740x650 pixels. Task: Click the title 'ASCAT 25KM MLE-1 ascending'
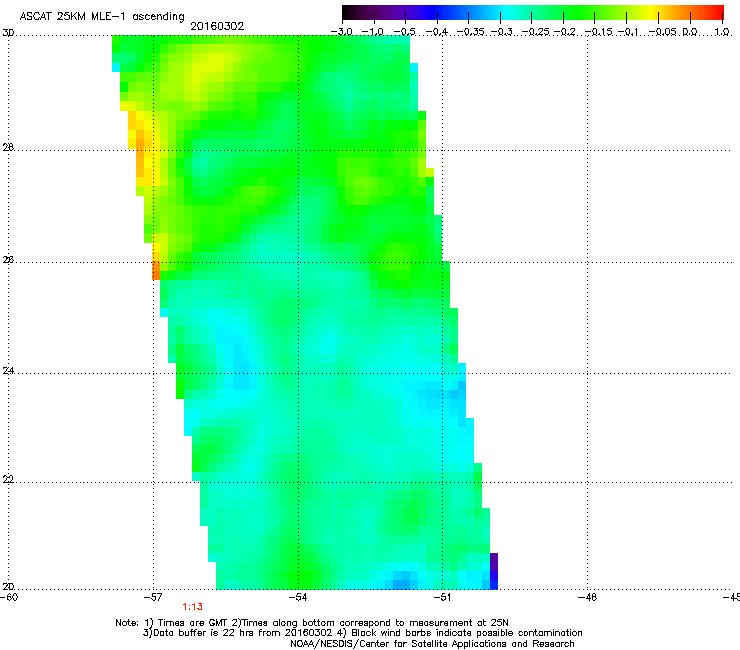(x=102, y=16)
